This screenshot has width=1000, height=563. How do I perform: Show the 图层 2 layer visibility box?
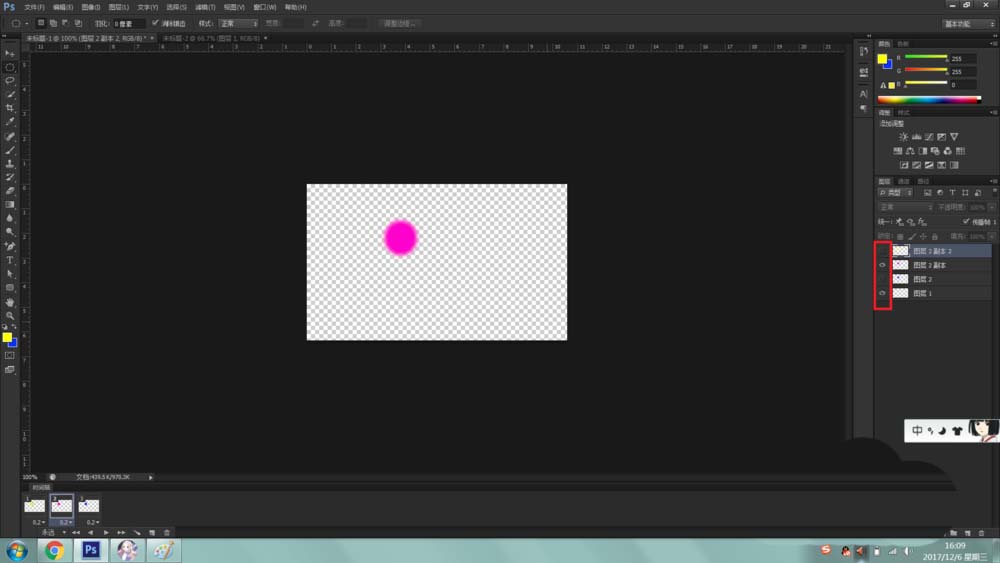pyautogui.click(x=883, y=279)
